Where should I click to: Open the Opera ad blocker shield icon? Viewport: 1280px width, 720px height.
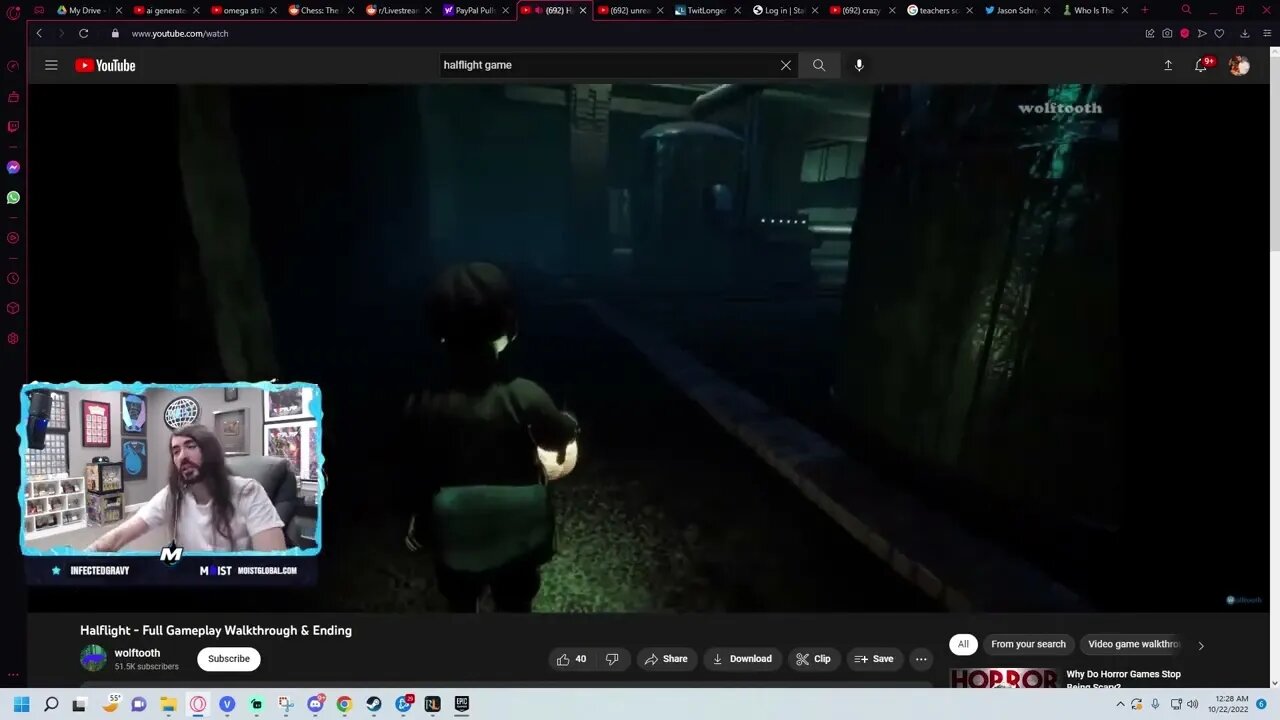coord(1185,33)
